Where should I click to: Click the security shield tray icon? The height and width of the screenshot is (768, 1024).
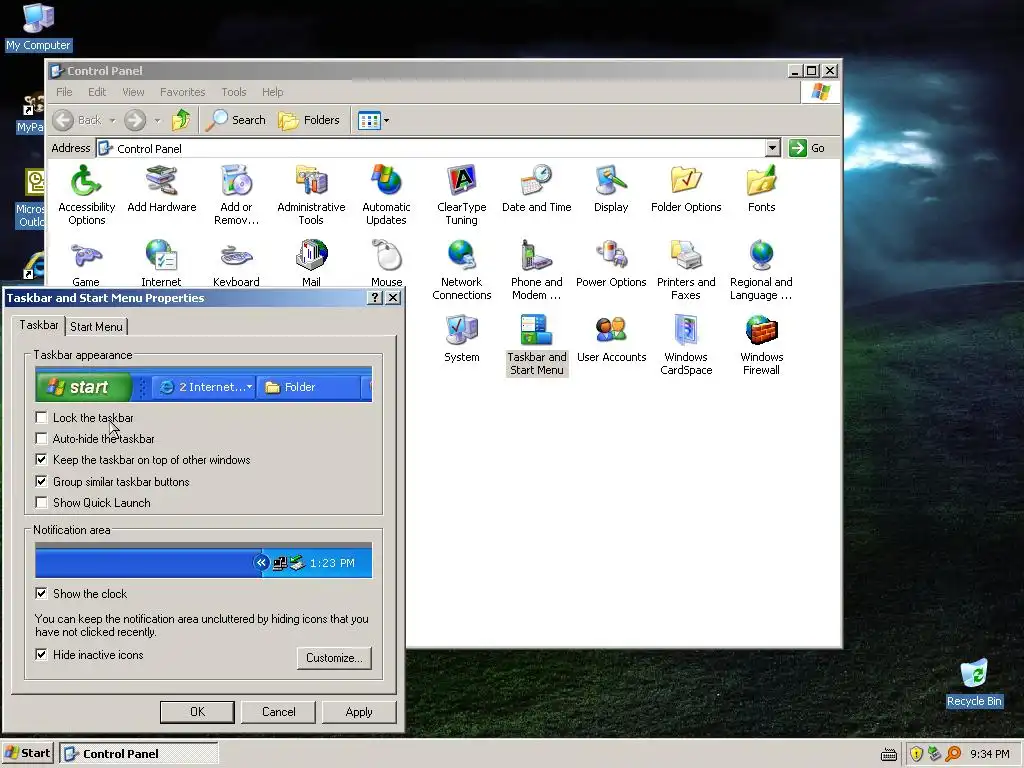click(916, 754)
